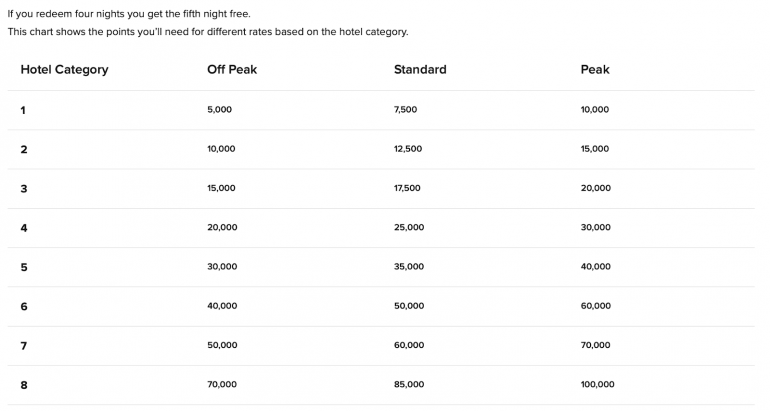Click the Hotel Category column header
Viewport: 770px width, 411px height.
[64, 70]
